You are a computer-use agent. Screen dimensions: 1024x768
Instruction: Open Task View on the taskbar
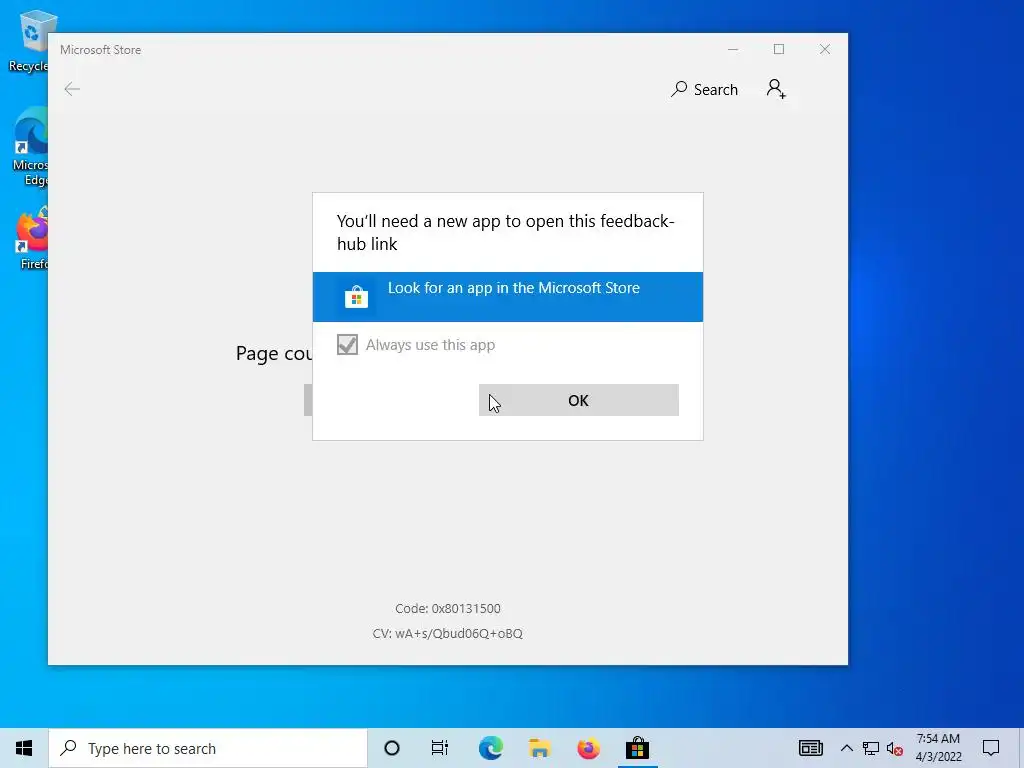pyautogui.click(x=440, y=748)
